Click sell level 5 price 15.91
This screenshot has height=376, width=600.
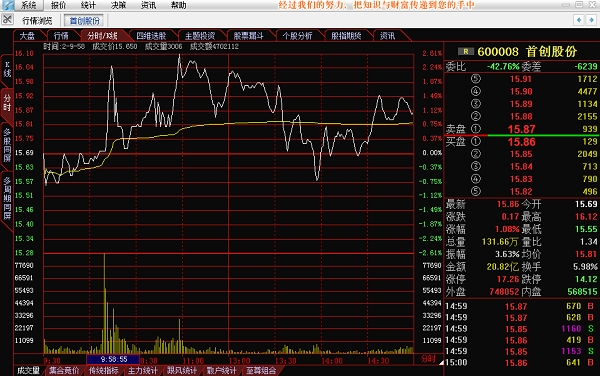[521, 79]
